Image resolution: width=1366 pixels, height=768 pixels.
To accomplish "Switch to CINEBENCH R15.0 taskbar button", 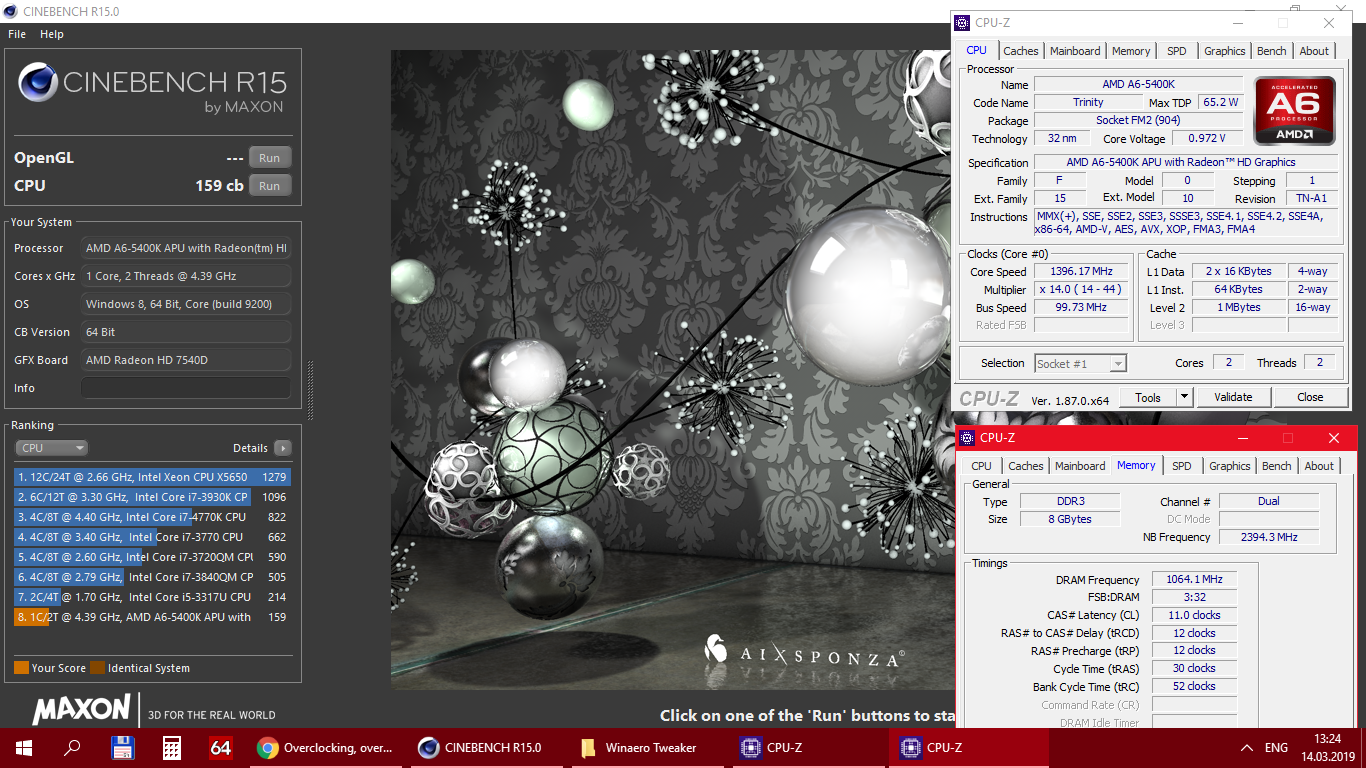I will (487, 747).
